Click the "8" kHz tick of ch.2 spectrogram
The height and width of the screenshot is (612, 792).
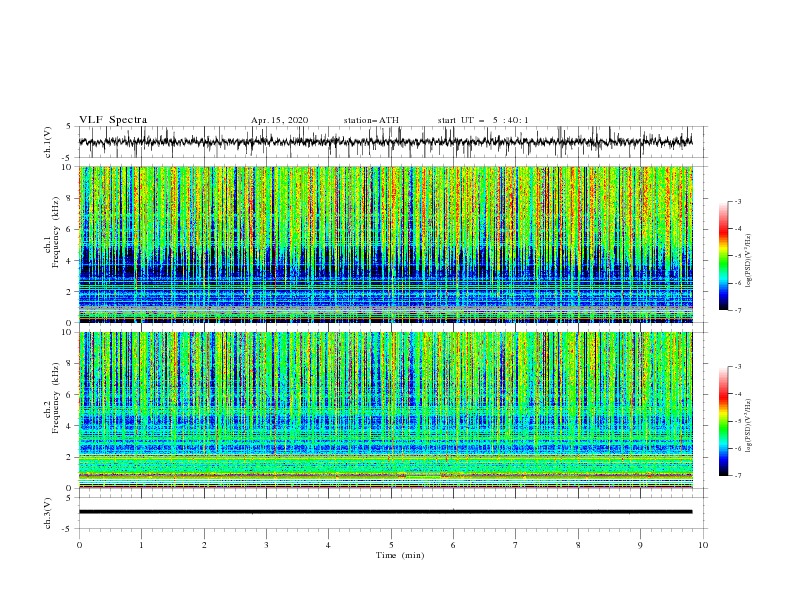[70, 364]
